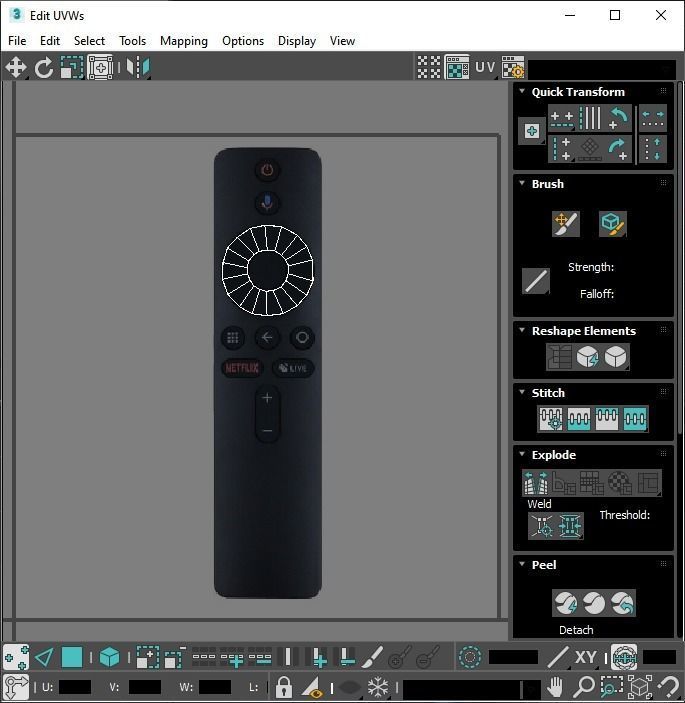The height and width of the screenshot is (703, 685).
Task: Collapse the Brush rollout
Action: click(x=522, y=183)
